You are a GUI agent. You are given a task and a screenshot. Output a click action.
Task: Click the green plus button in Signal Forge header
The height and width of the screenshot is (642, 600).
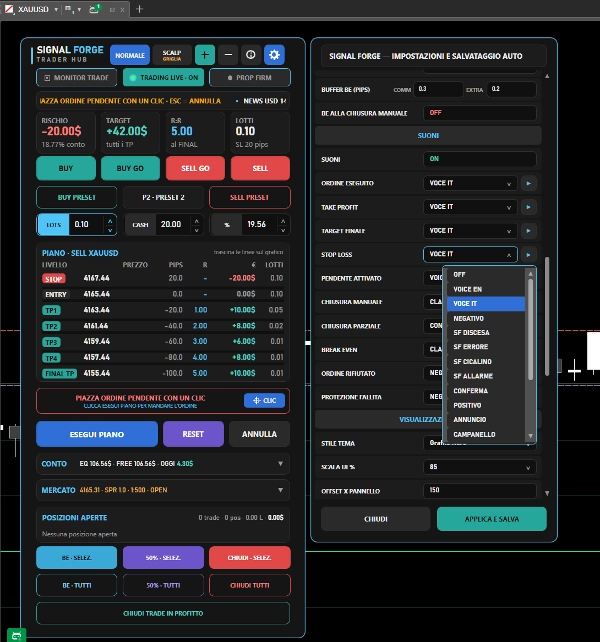click(205, 54)
